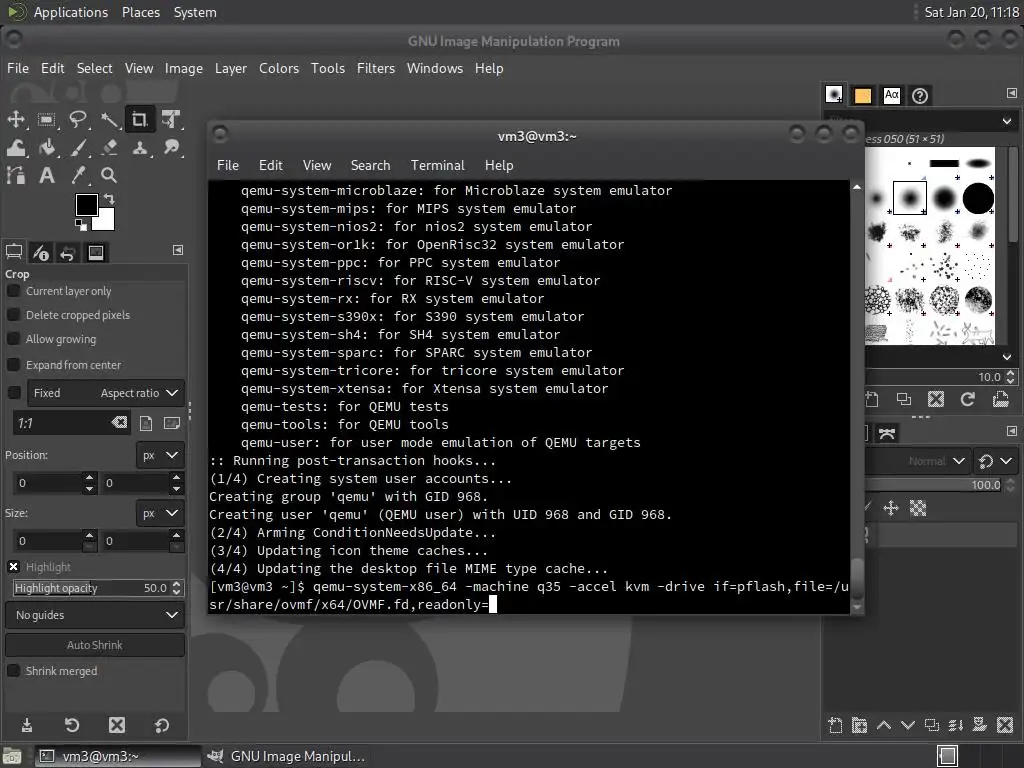This screenshot has height=768, width=1024.
Task: Enable Delete cropped pixels
Action: coord(13,315)
